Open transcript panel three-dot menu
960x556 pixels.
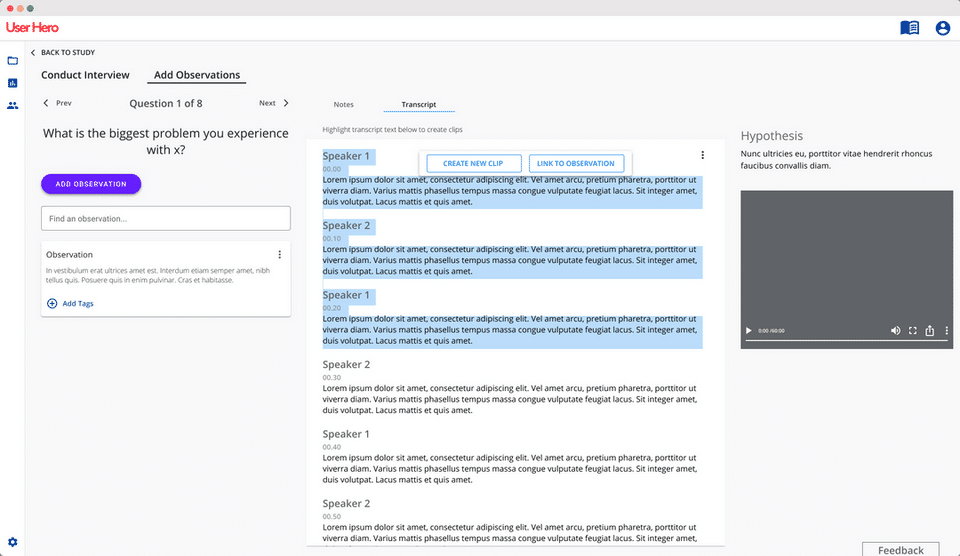click(702, 155)
